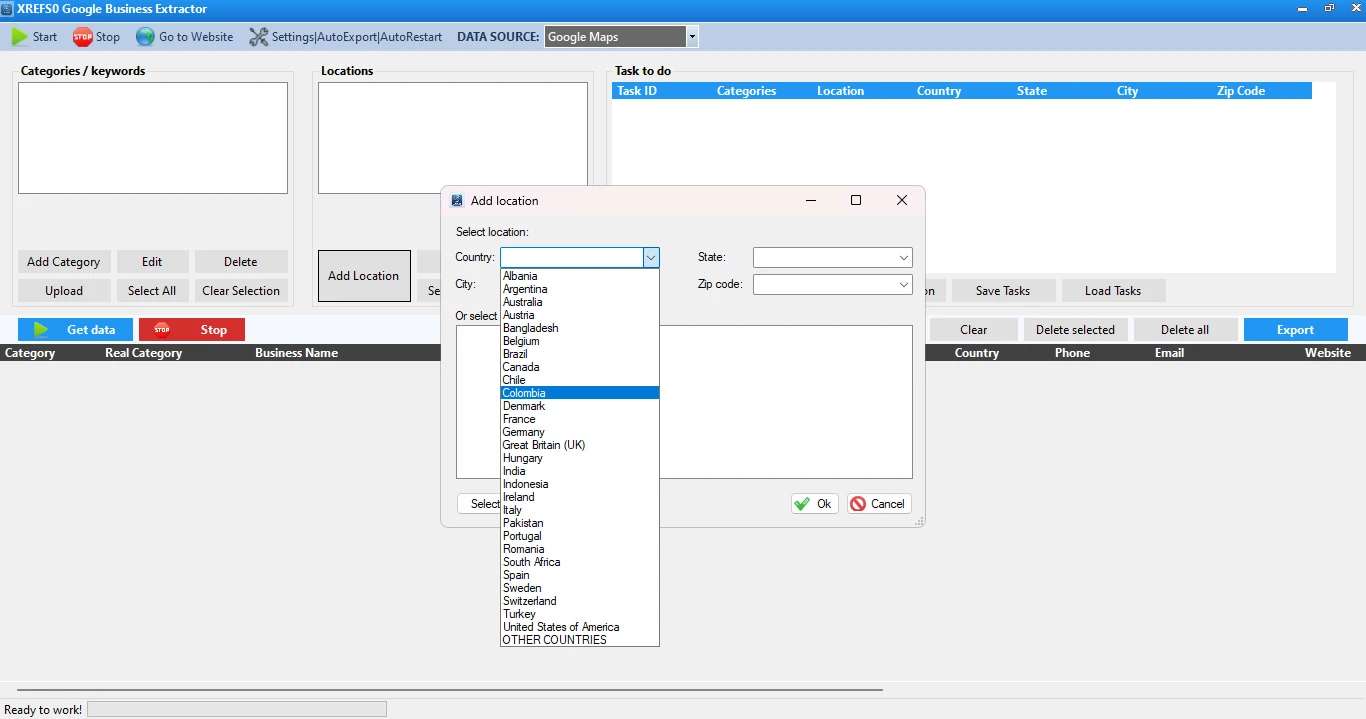Choose South Africa from country list
This screenshot has width=1366, height=719.
click(x=579, y=562)
